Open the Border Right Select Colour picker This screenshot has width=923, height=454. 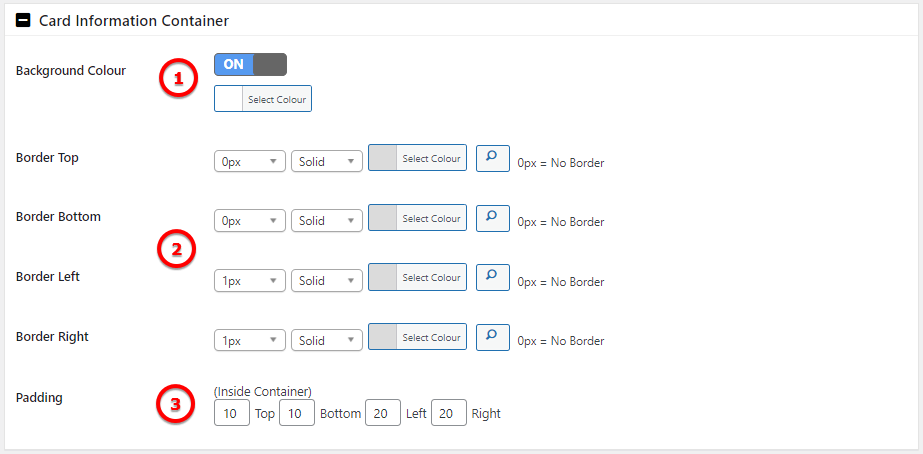tap(417, 338)
